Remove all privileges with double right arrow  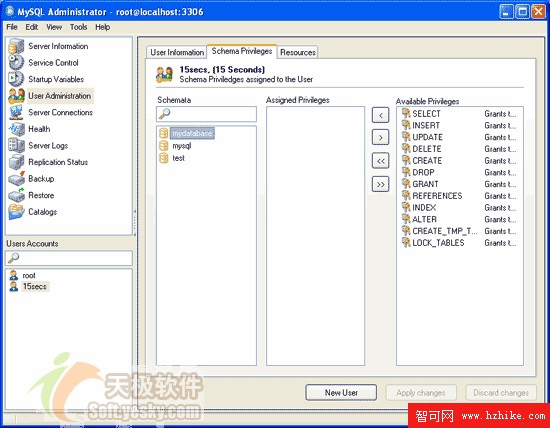click(x=381, y=184)
